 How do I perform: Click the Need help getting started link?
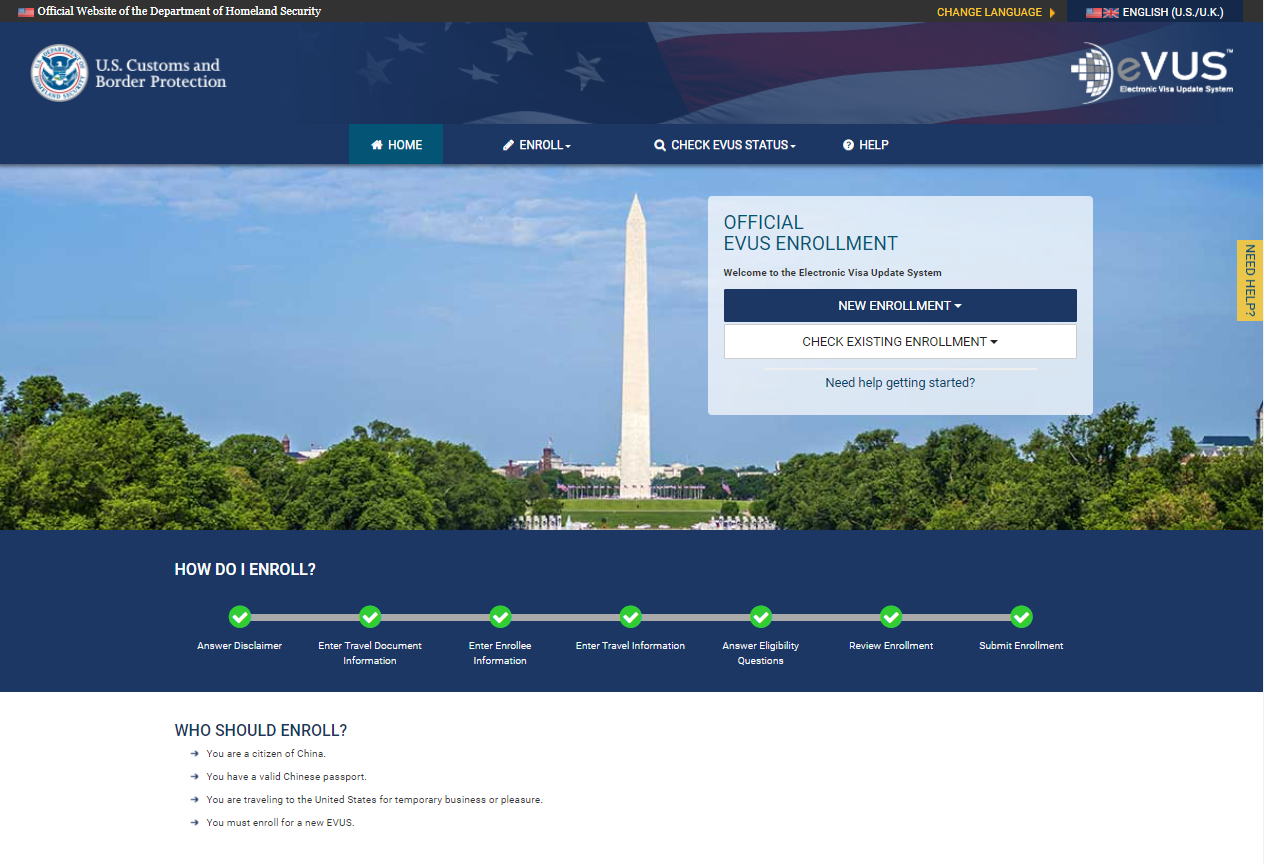click(x=900, y=383)
